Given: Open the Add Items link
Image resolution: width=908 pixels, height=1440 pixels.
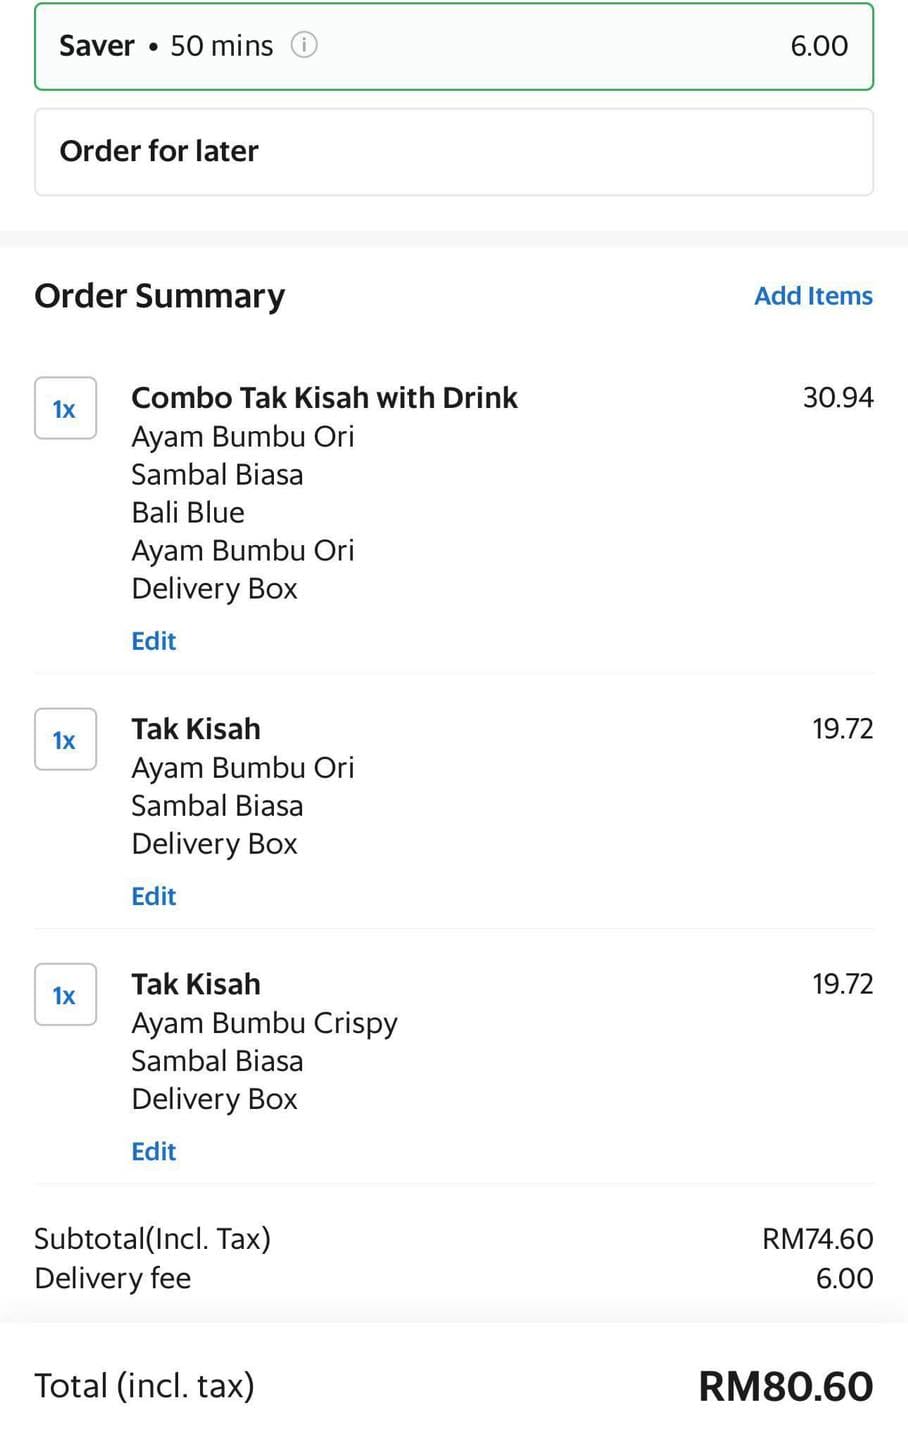Looking at the screenshot, I should [x=813, y=296].
